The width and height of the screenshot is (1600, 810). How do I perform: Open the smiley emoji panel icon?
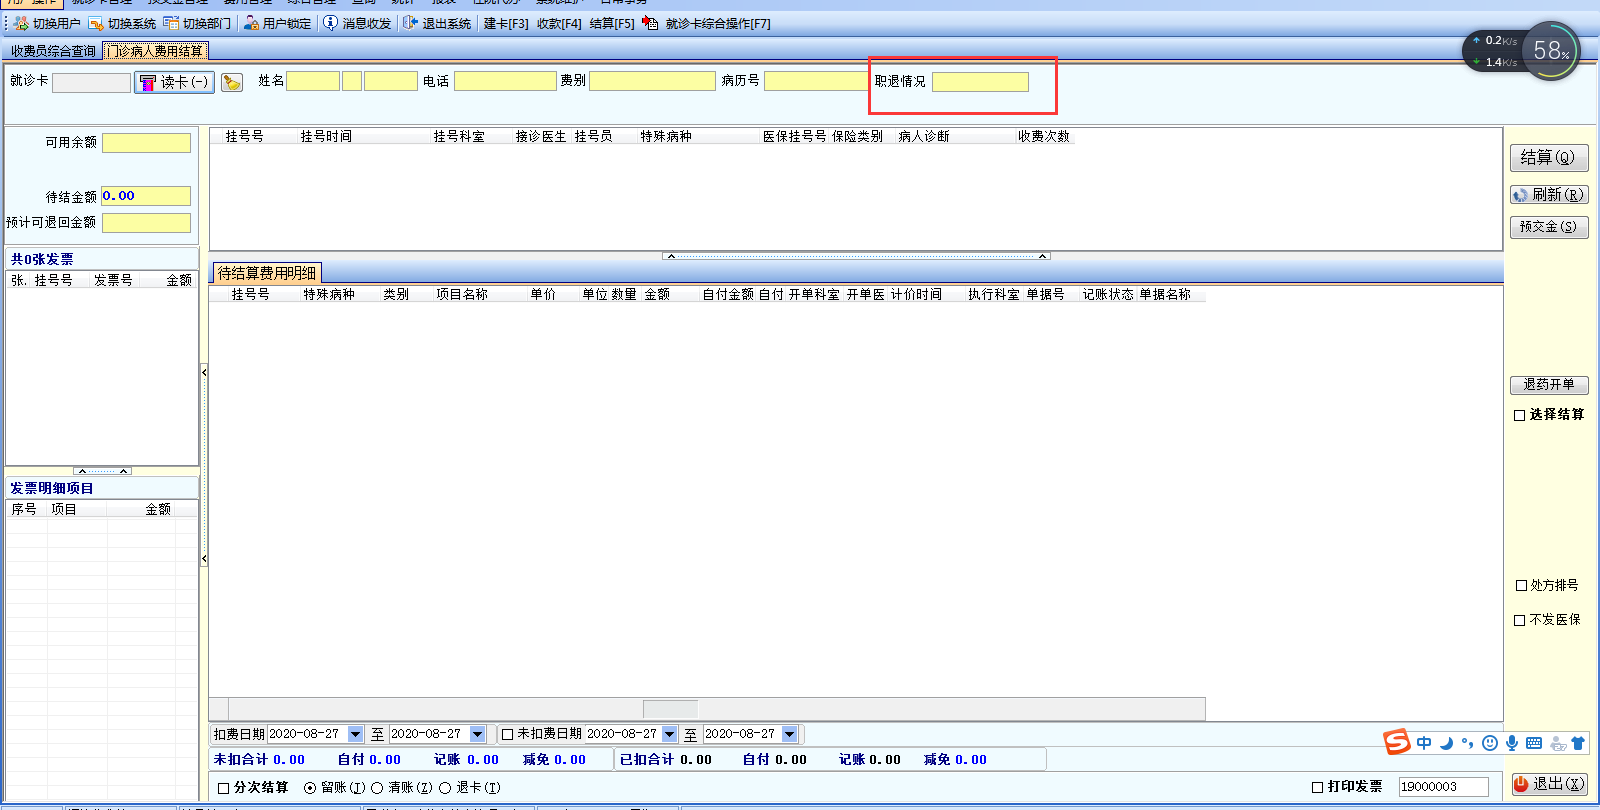(1490, 743)
